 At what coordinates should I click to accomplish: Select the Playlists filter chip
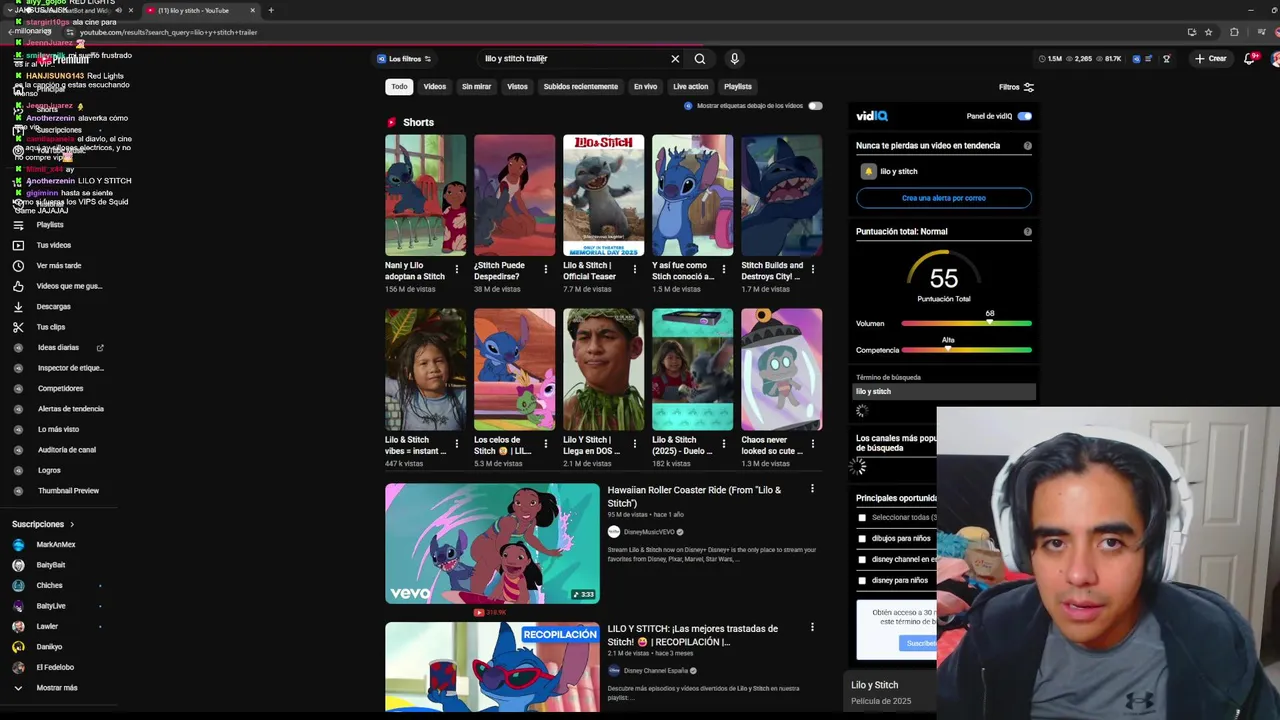(738, 87)
